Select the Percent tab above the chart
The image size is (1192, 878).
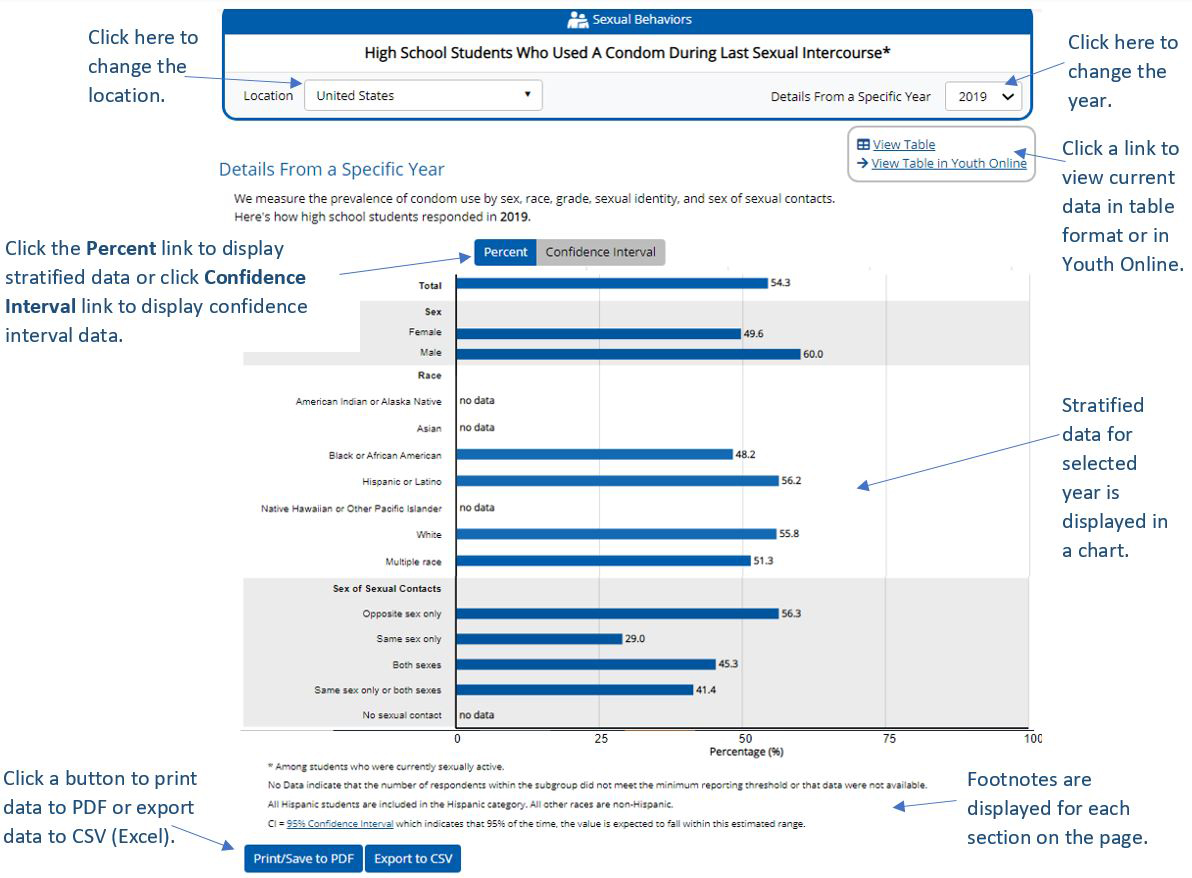[x=505, y=252]
